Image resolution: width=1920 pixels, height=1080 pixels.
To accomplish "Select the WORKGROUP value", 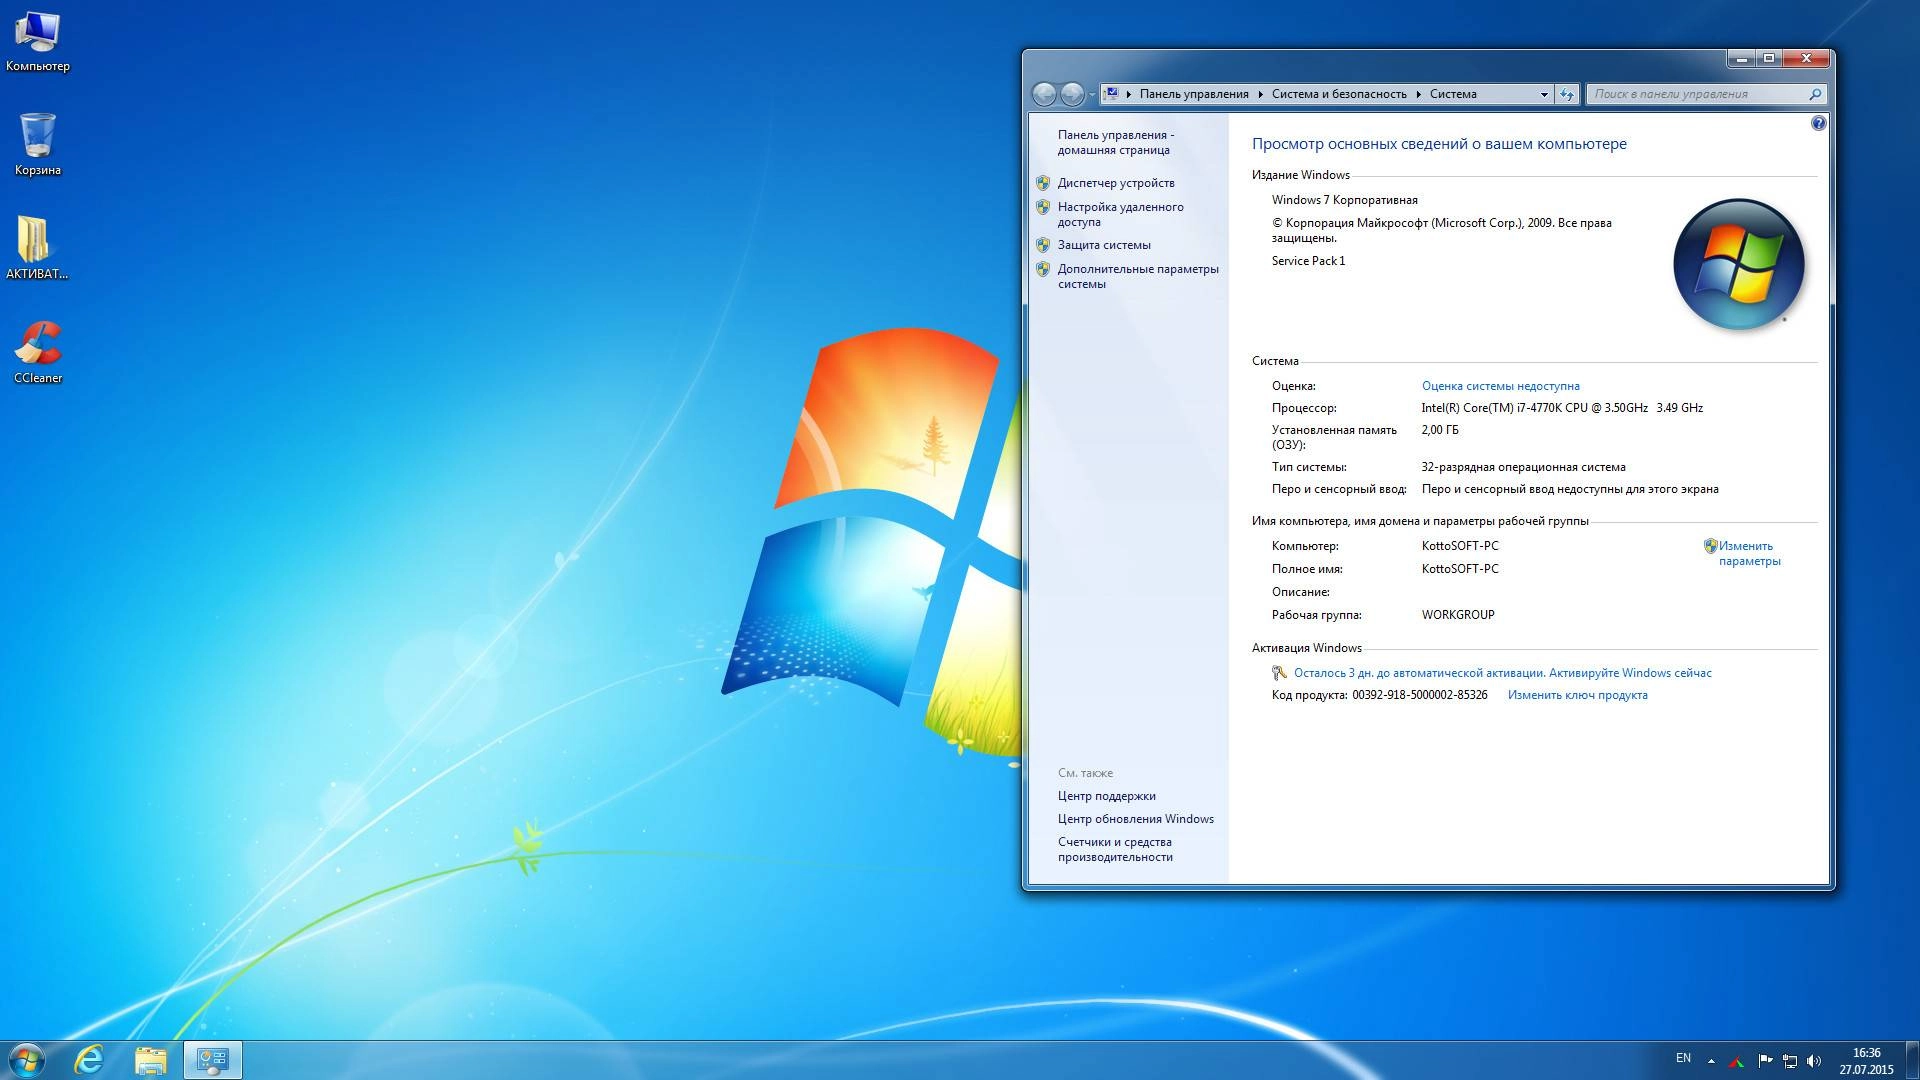I will coord(1458,615).
